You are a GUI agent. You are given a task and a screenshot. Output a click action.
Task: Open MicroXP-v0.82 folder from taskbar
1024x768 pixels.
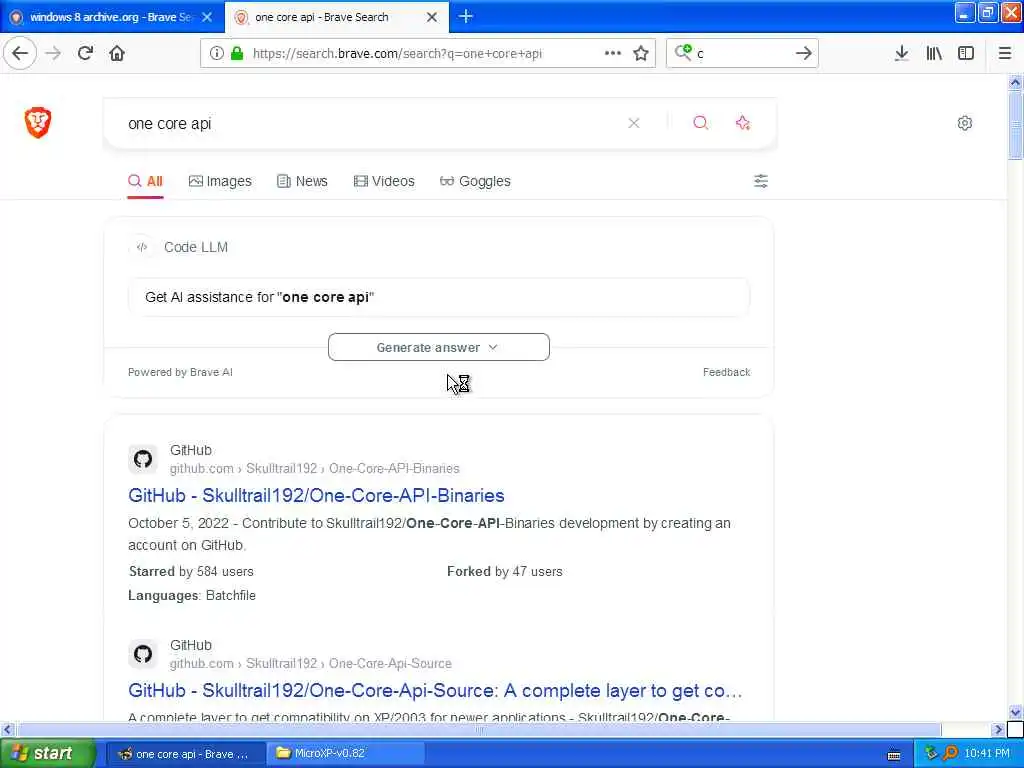pos(345,754)
